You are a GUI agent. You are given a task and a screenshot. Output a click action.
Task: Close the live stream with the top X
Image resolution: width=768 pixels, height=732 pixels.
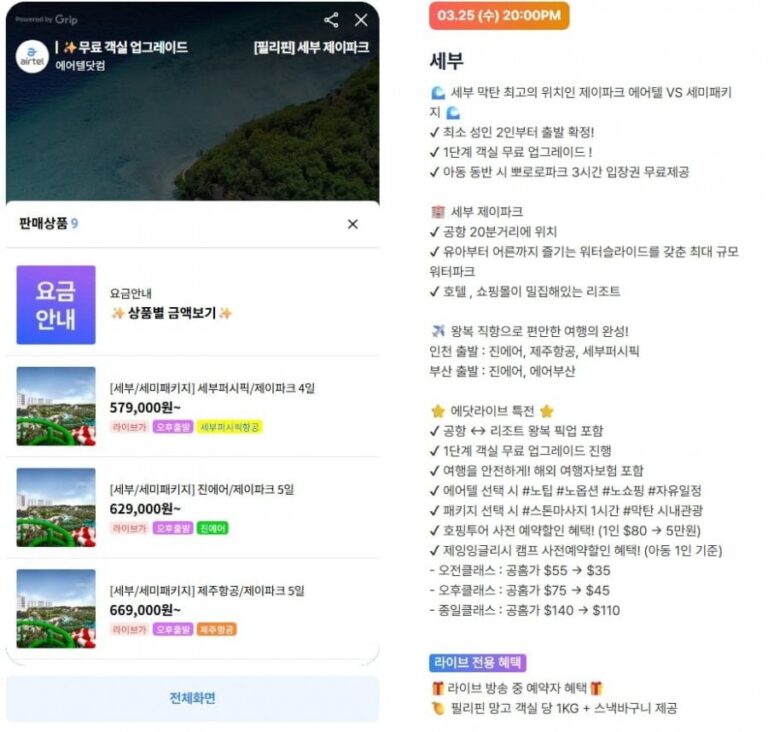(361, 20)
